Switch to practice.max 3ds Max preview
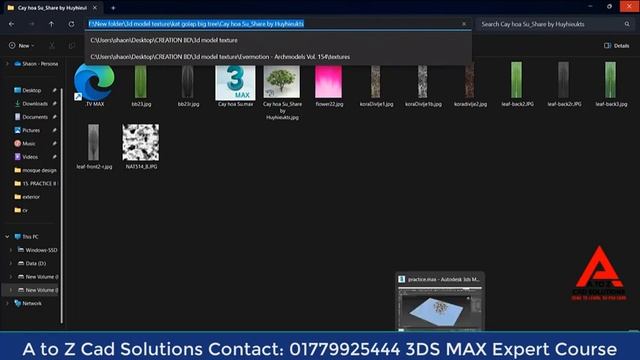Image resolution: width=640 pixels, height=360 pixels. (440, 301)
